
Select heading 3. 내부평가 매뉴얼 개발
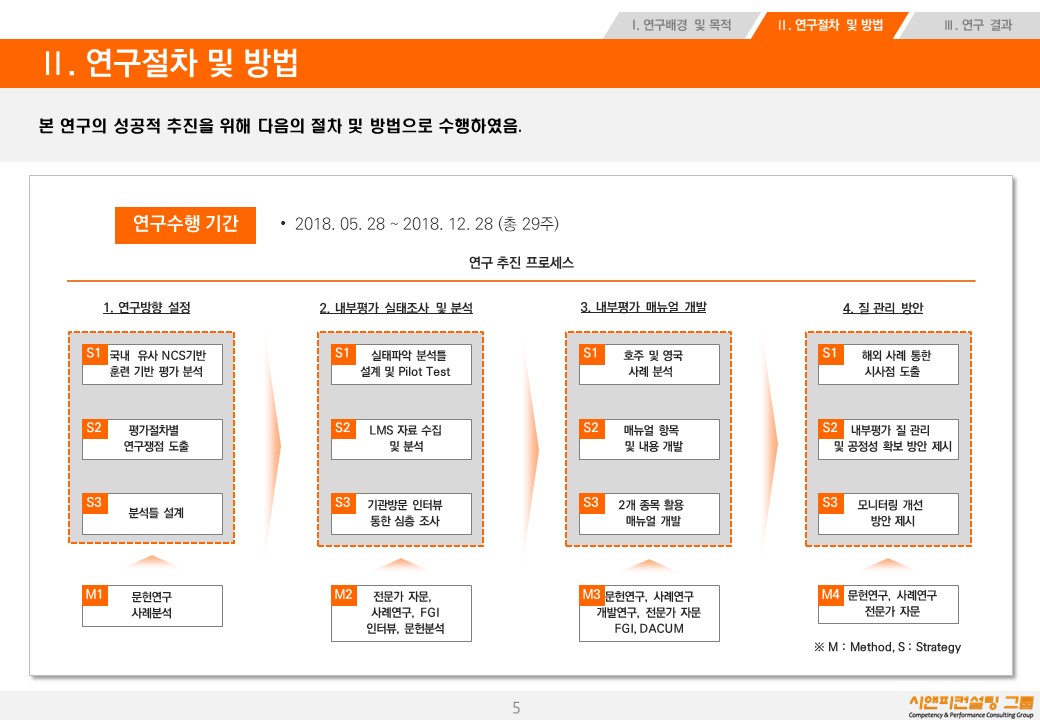click(643, 307)
